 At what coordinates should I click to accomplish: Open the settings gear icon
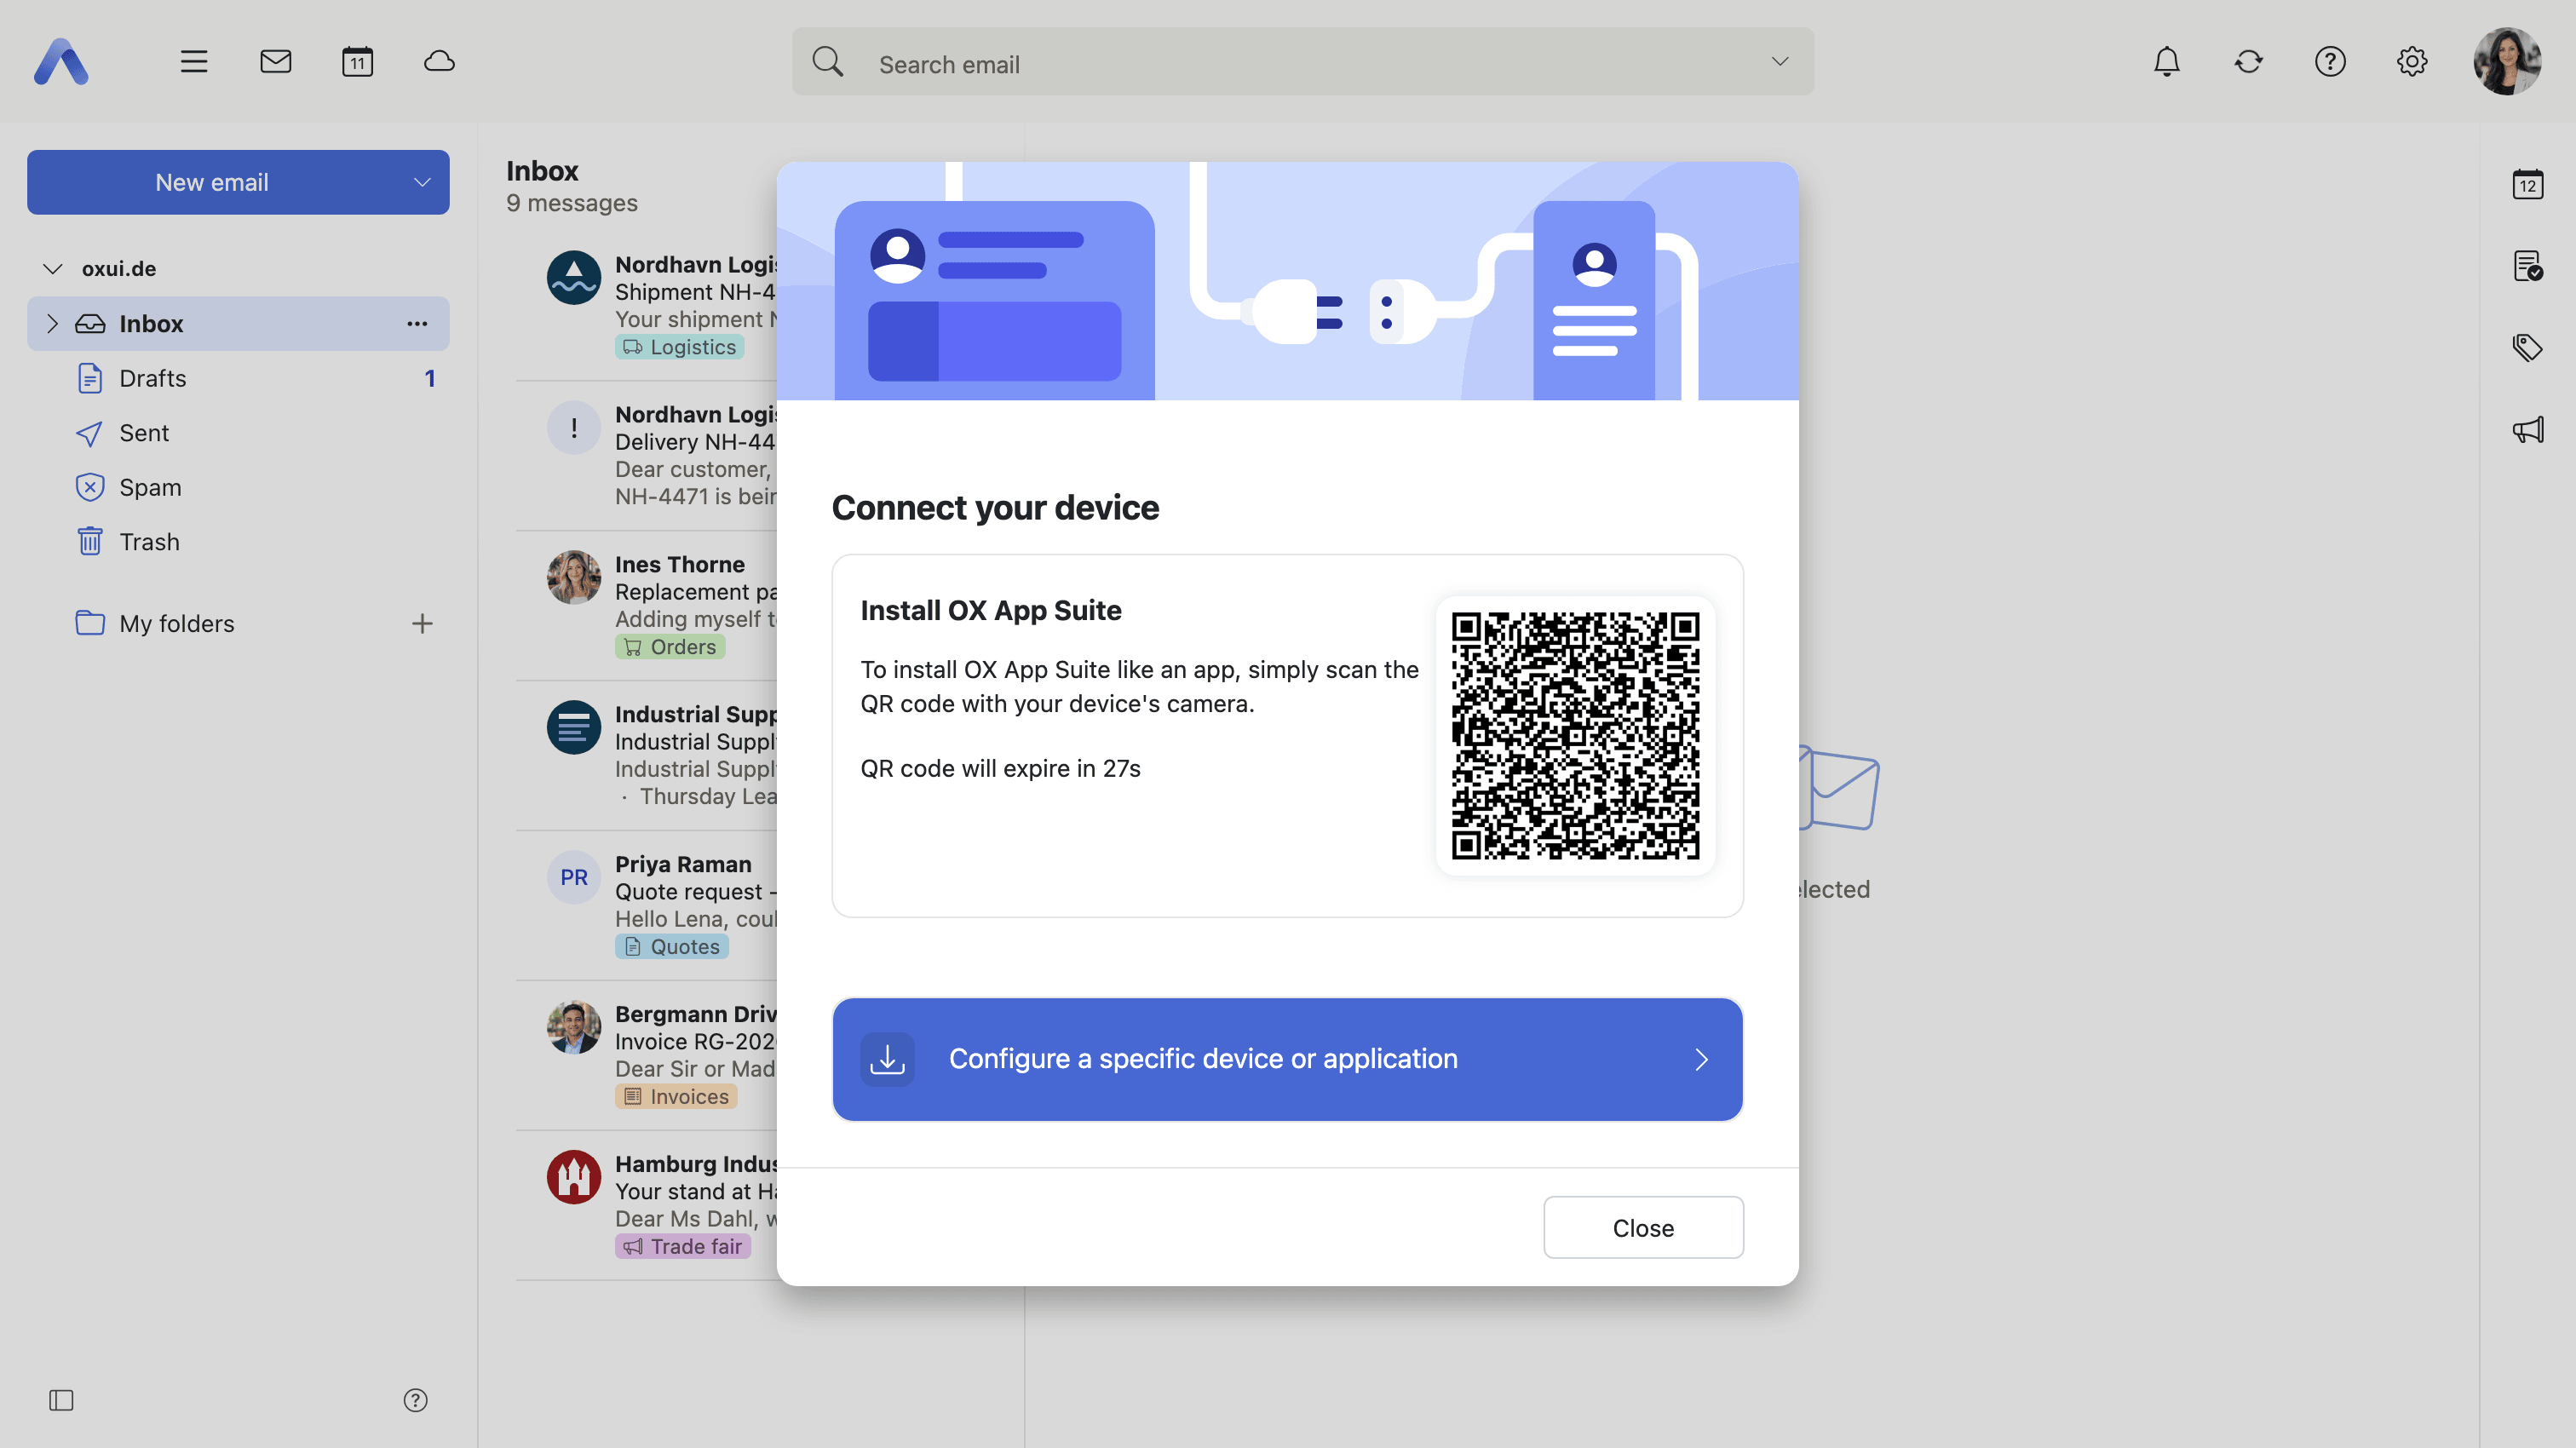(x=2412, y=62)
